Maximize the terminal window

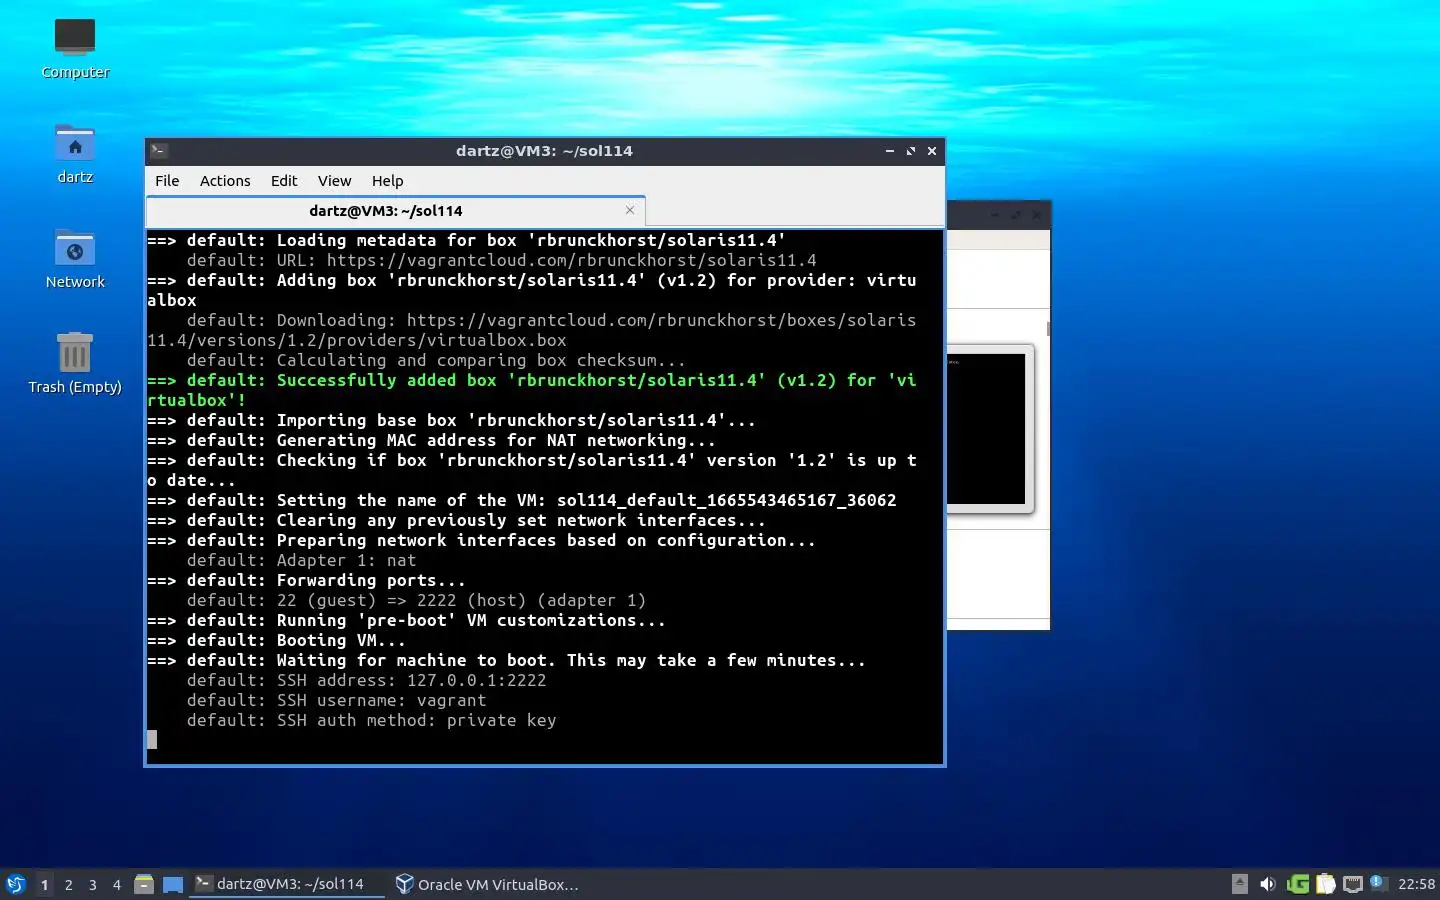click(x=910, y=151)
